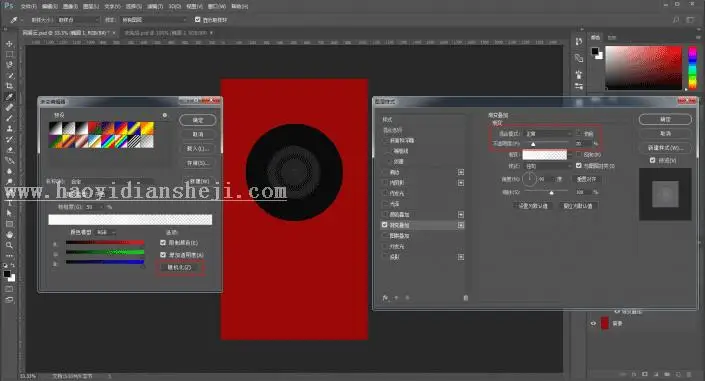Click the gradient overlay opacity slider
The image size is (705, 381).
tap(533, 144)
